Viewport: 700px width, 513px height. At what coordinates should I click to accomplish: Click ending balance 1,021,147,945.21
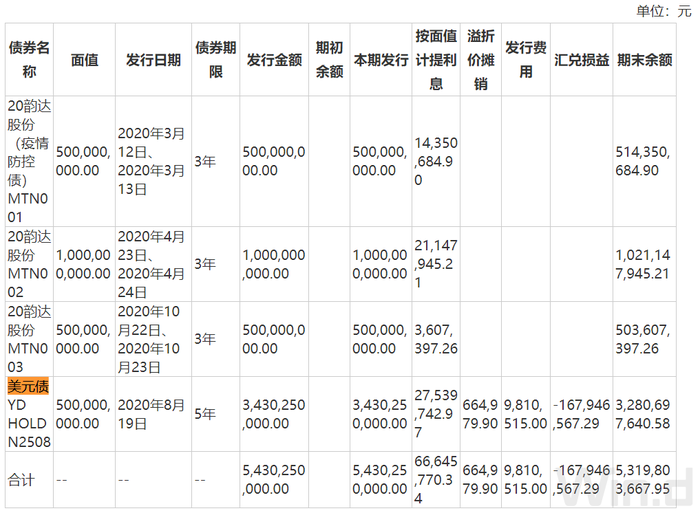[x=643, y=264]
